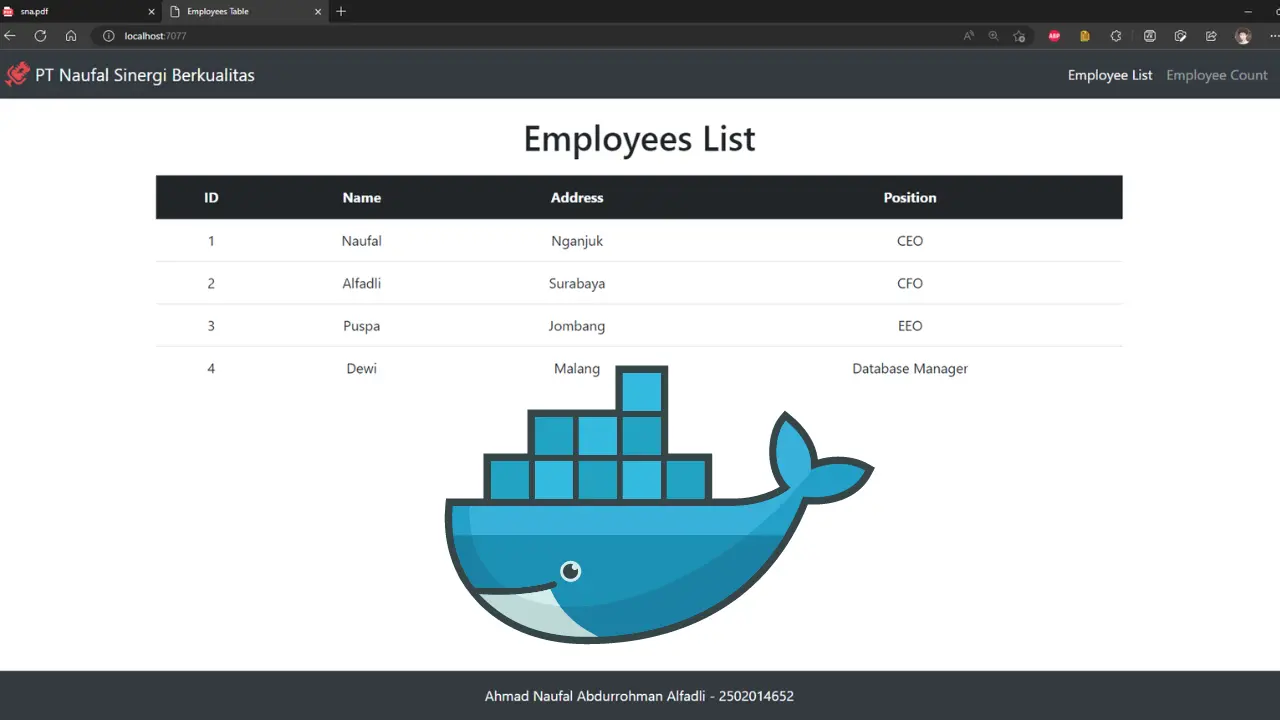The height and width of the screenshot is (720, 1280).
Task: Click the address cell Jombang
Action: pos(577,326)
